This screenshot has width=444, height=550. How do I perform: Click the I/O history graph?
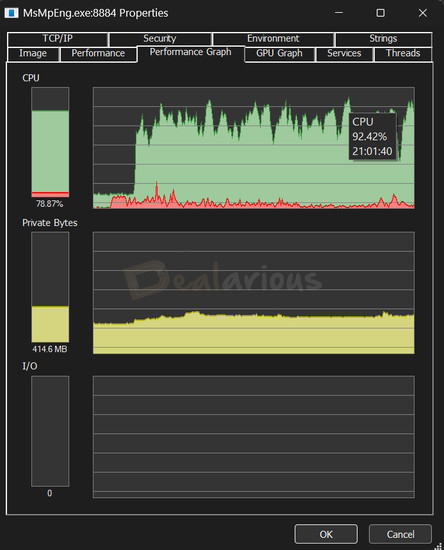pos(254,437)
